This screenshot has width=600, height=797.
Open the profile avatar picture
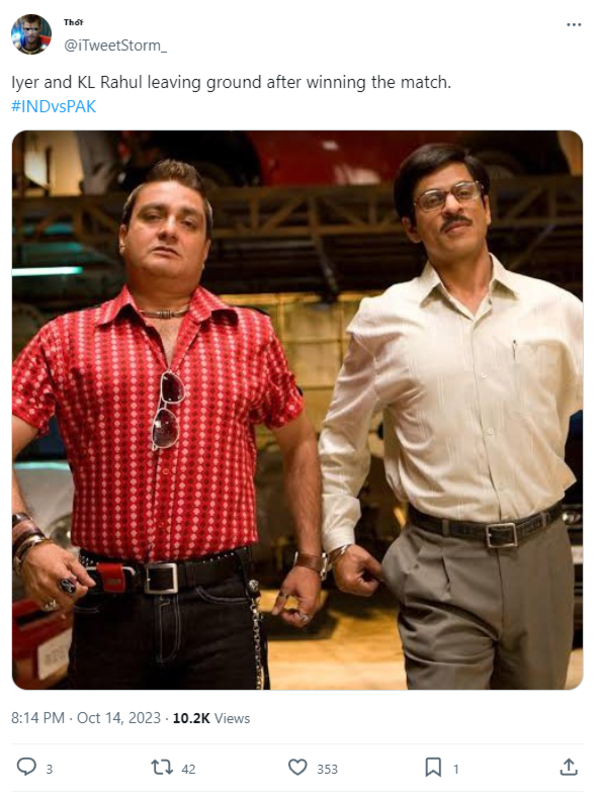tap(31, 34)
